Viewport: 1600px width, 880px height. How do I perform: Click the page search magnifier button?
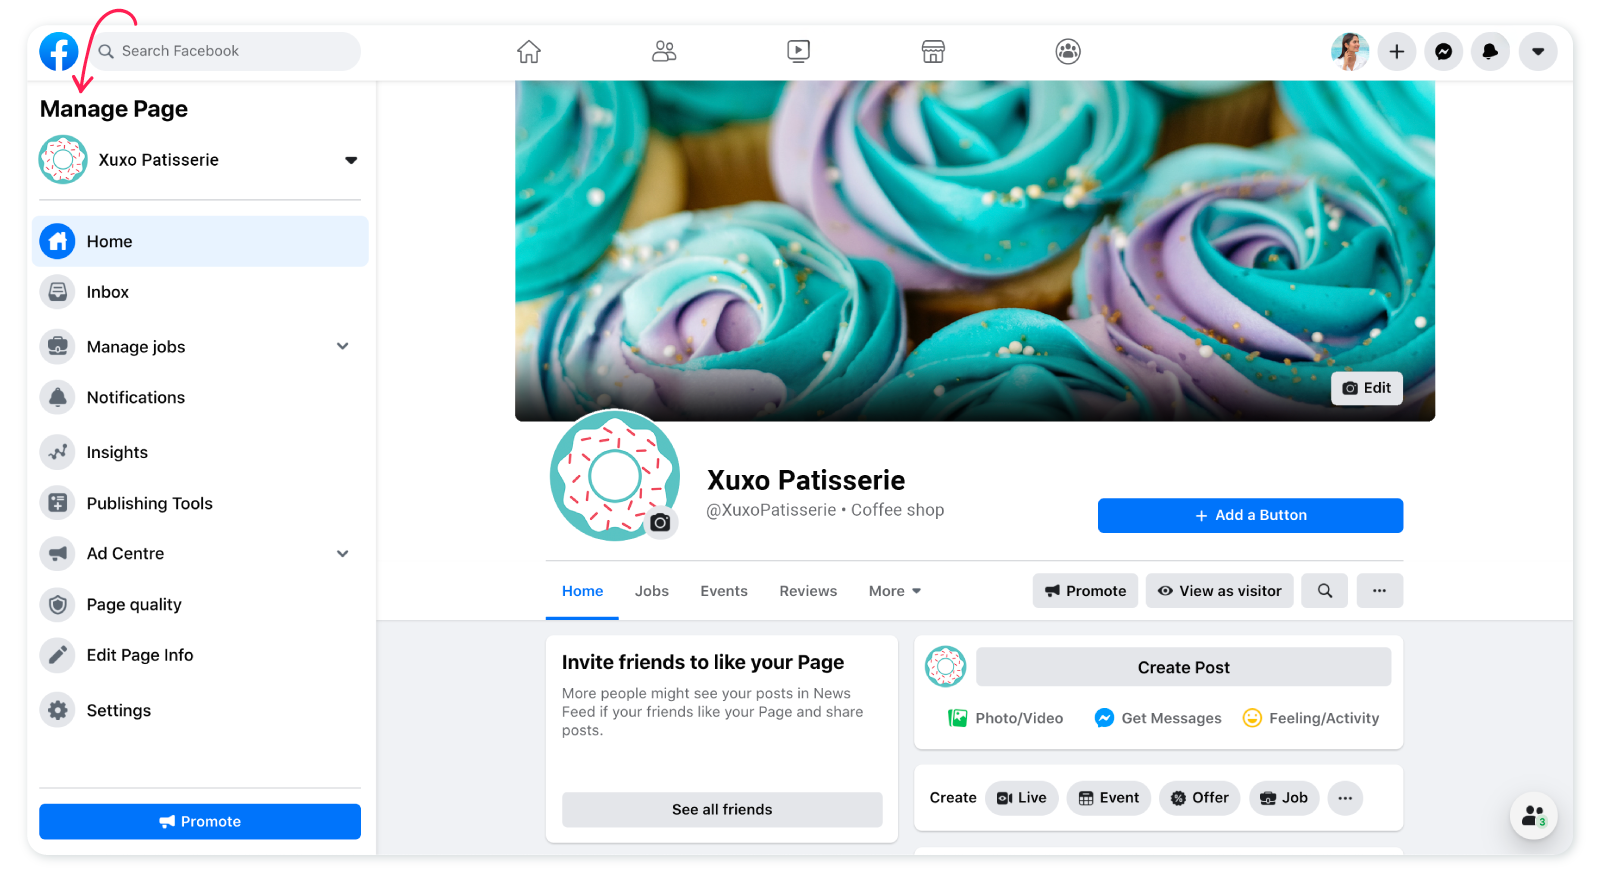[1325, 591]
